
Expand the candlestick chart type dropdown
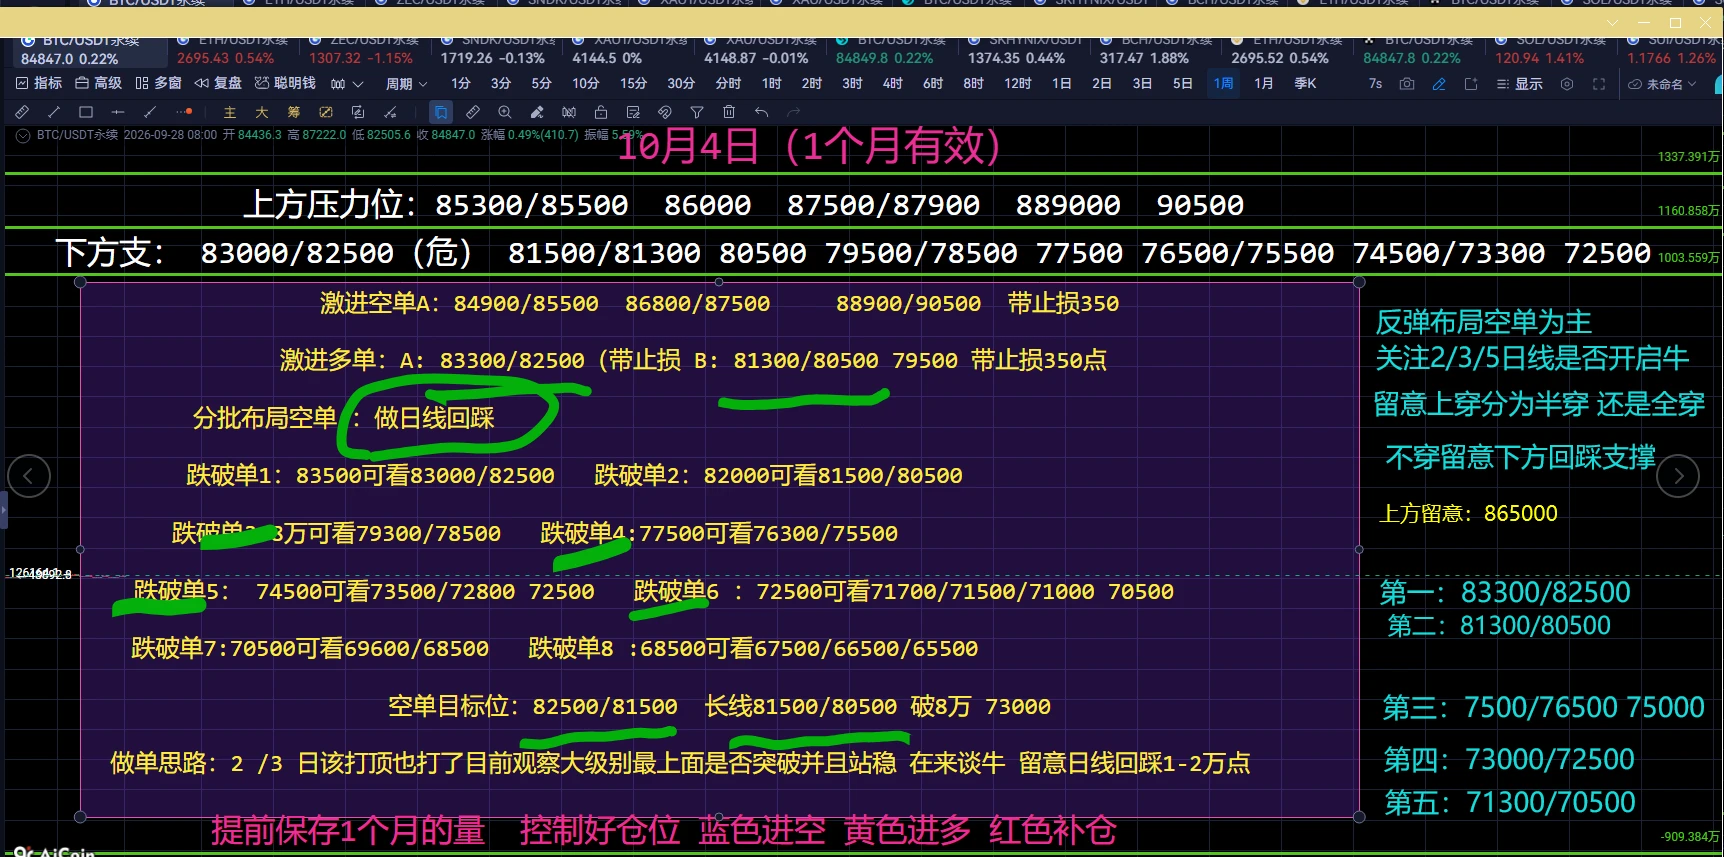coord(347,84)
